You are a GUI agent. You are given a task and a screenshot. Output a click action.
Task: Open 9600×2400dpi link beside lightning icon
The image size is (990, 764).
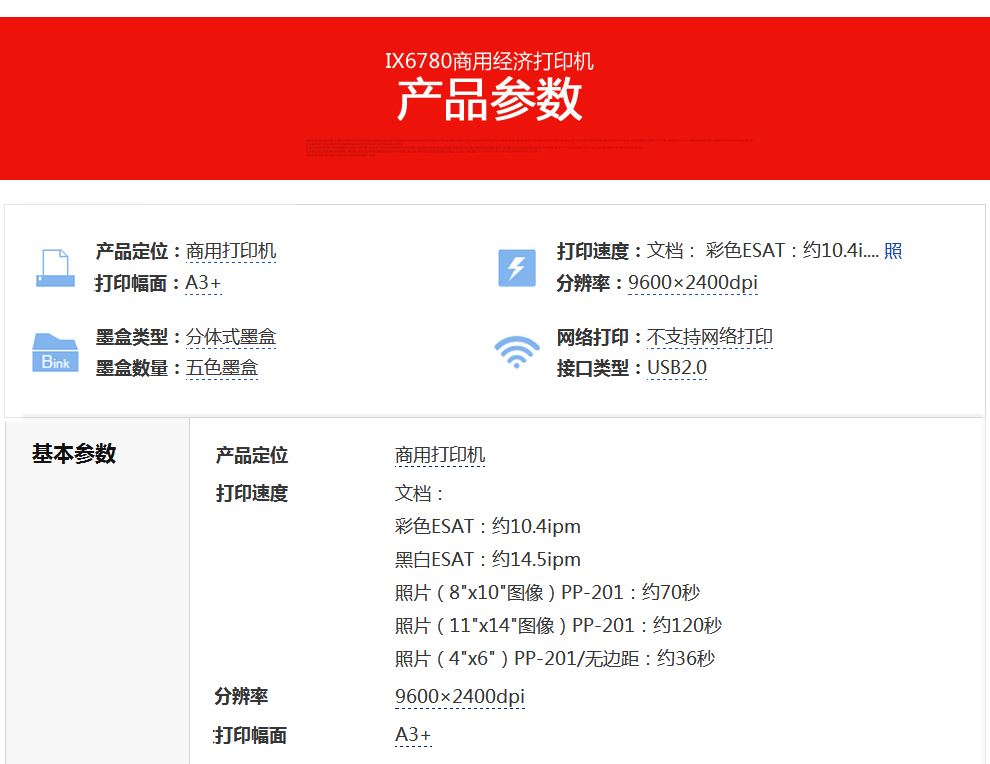pos(692,283)
